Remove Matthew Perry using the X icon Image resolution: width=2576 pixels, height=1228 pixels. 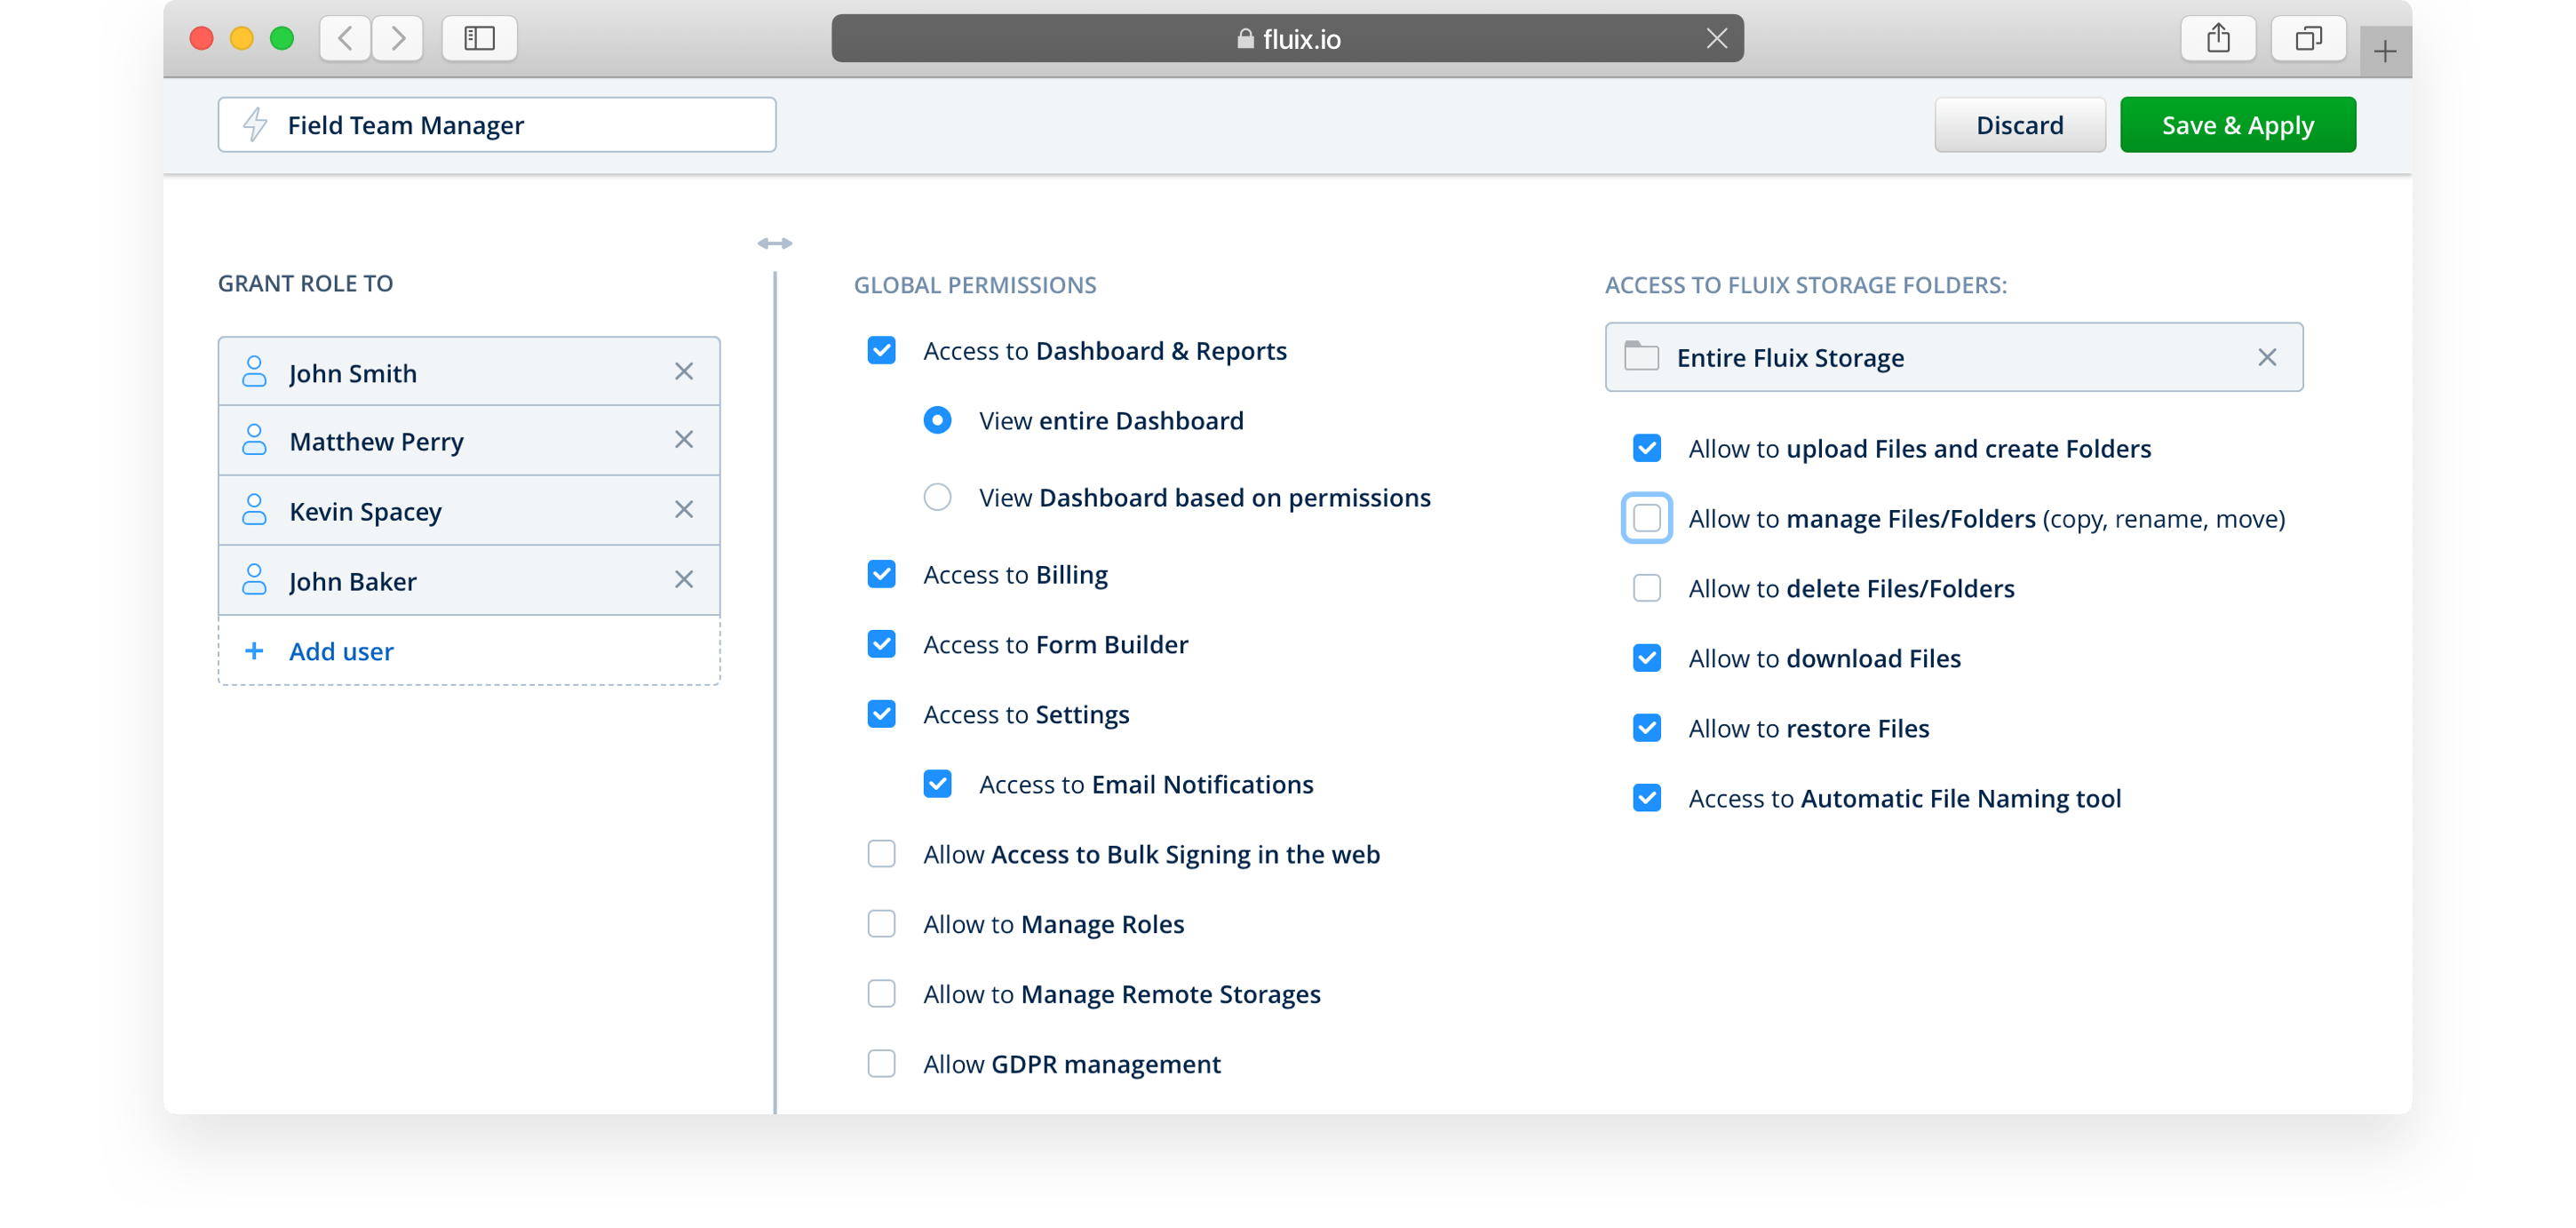[x=684, y=440]
